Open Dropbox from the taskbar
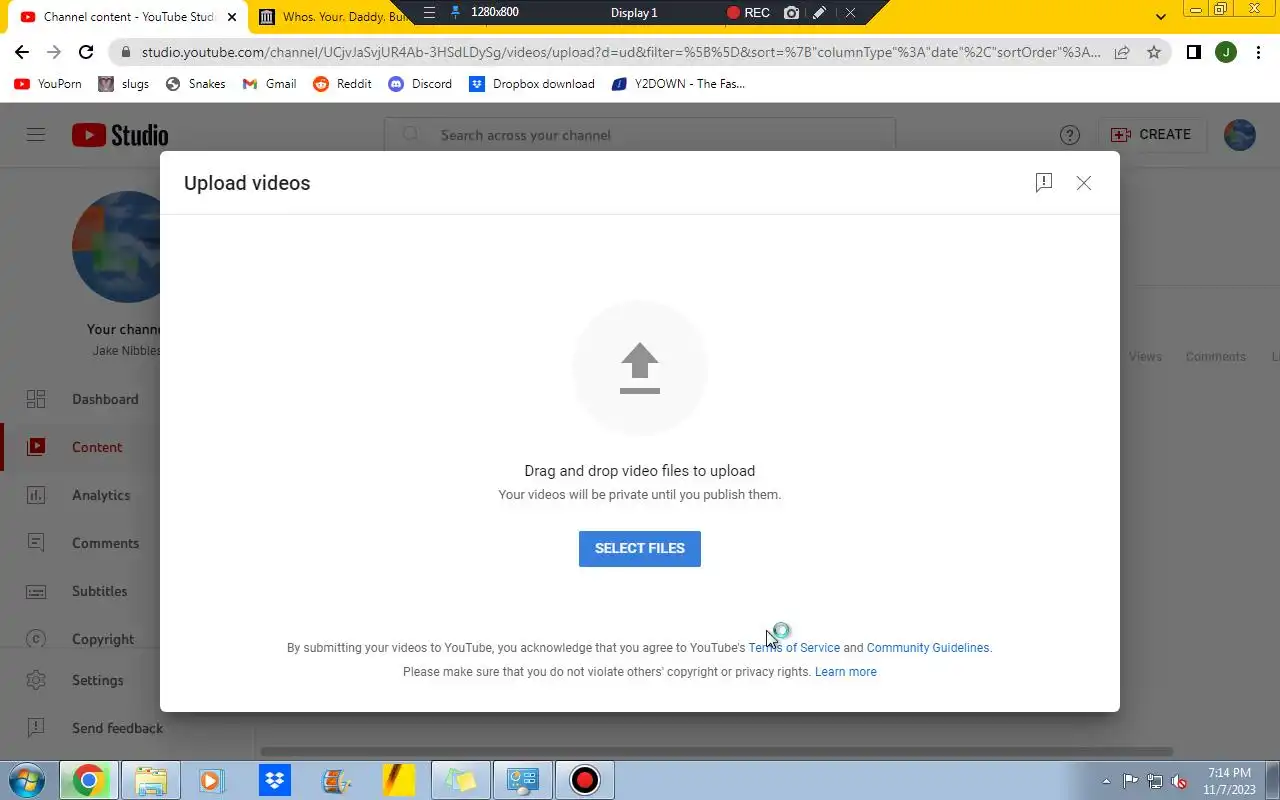This screenshot has height=800, width=1280. (274, 780)
